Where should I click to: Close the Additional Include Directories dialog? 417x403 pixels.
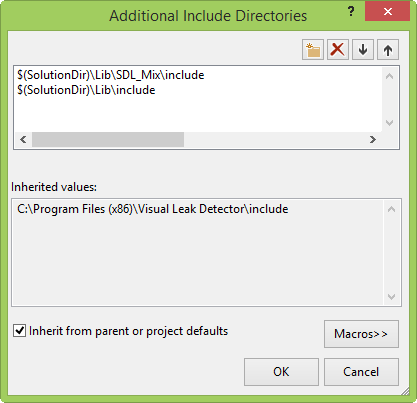(x=387, y=12)
